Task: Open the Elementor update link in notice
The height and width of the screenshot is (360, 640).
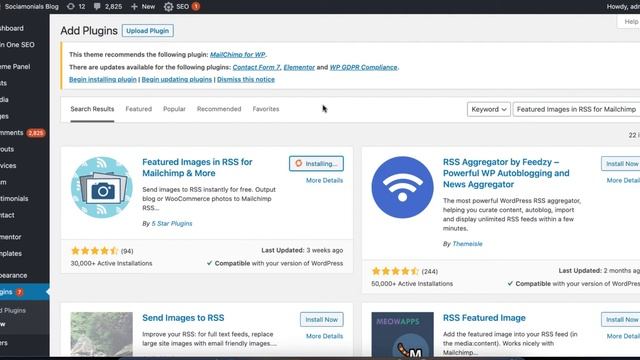Action: pos(299,67)
